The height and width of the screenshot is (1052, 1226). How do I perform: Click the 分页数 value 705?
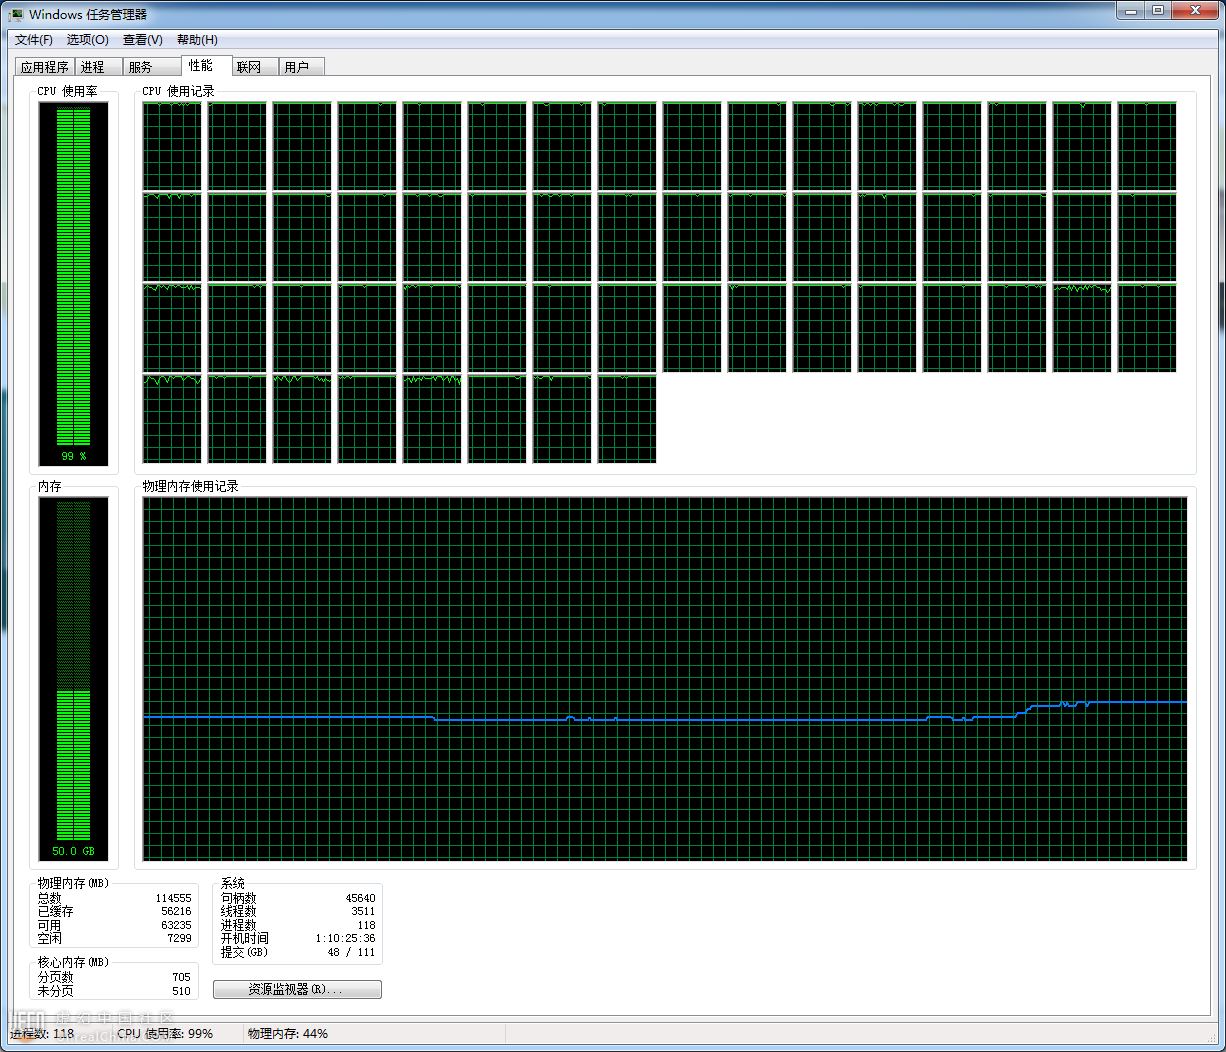(181, 977)
